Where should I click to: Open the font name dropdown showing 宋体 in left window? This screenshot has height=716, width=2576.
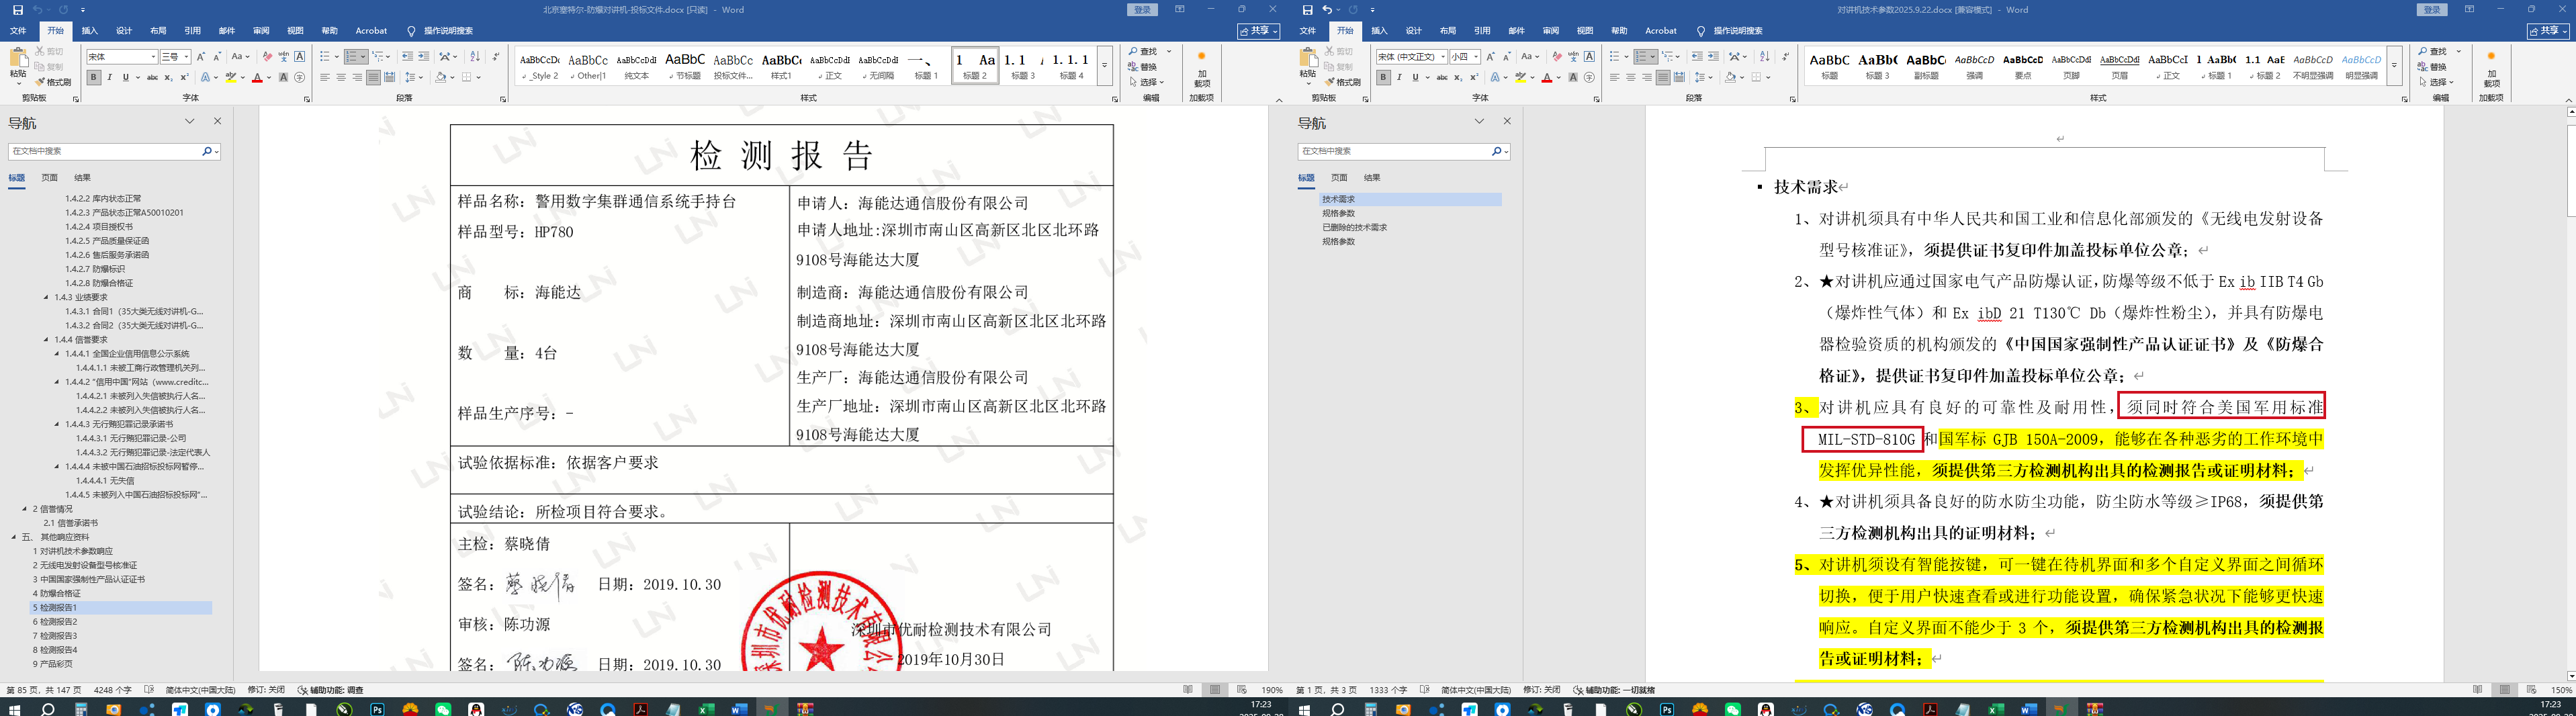153,57
